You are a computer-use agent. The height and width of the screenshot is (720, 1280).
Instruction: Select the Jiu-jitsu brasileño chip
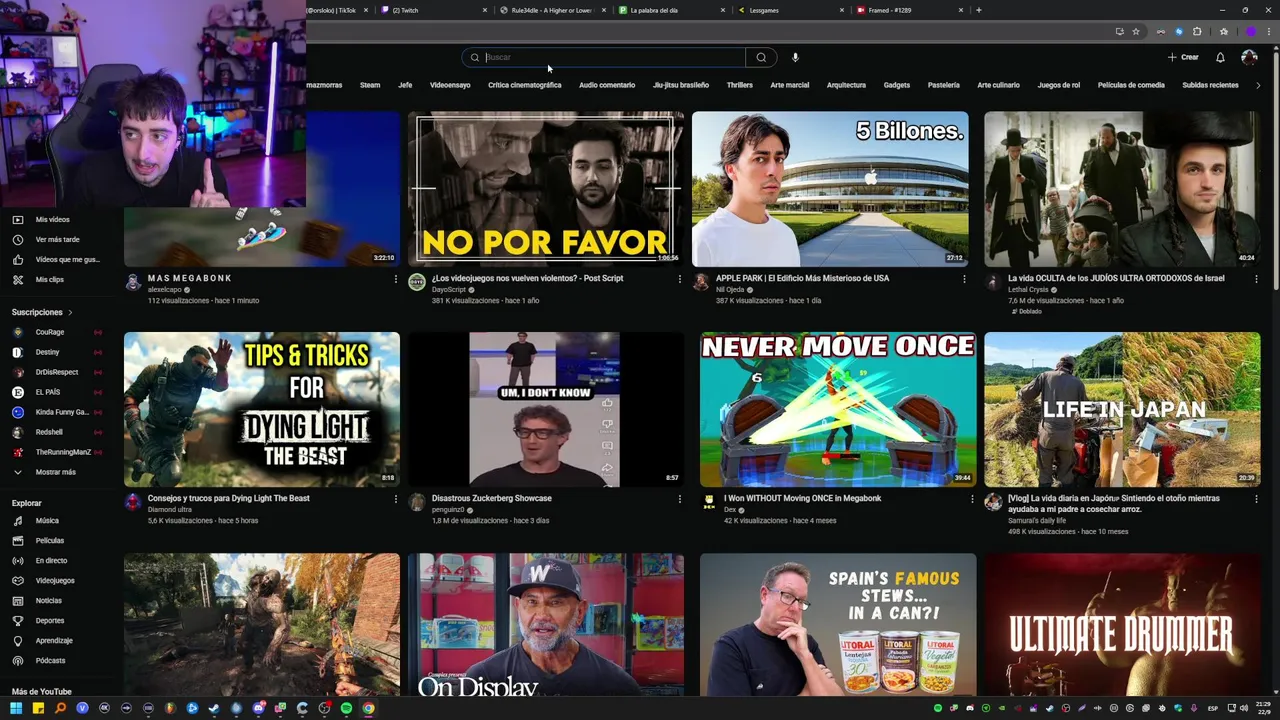pos(681,85)
